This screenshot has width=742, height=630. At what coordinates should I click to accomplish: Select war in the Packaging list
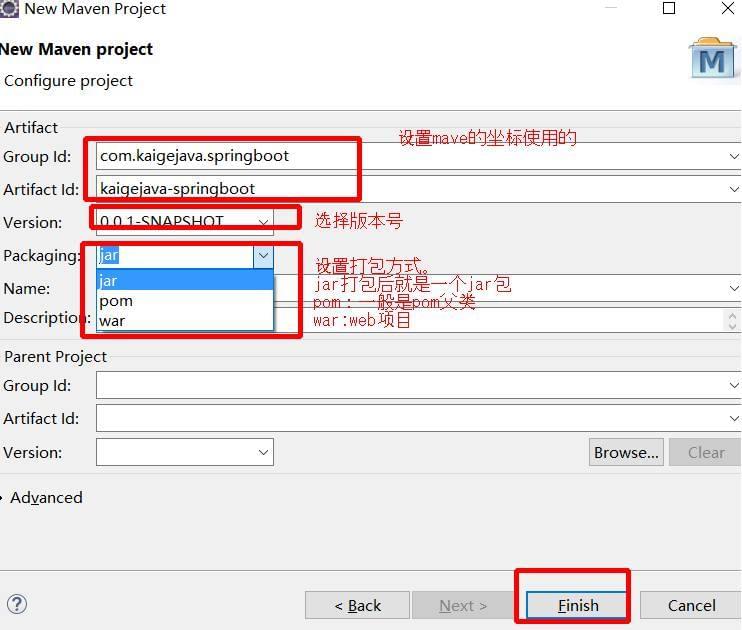[x=185, y=320]
